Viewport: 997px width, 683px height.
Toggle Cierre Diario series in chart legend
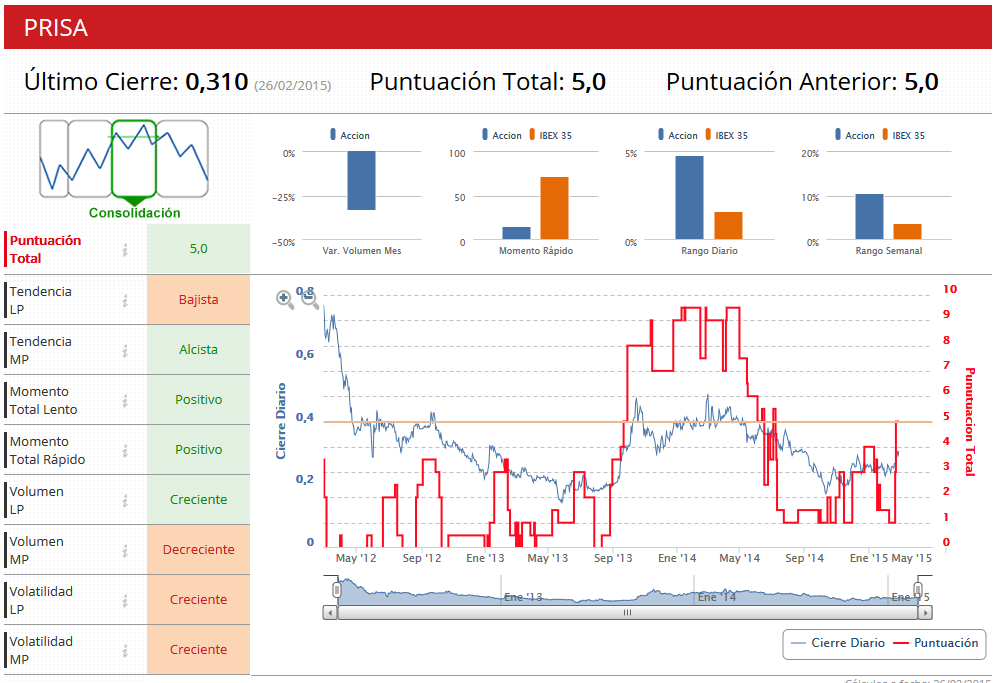[837, 643]
